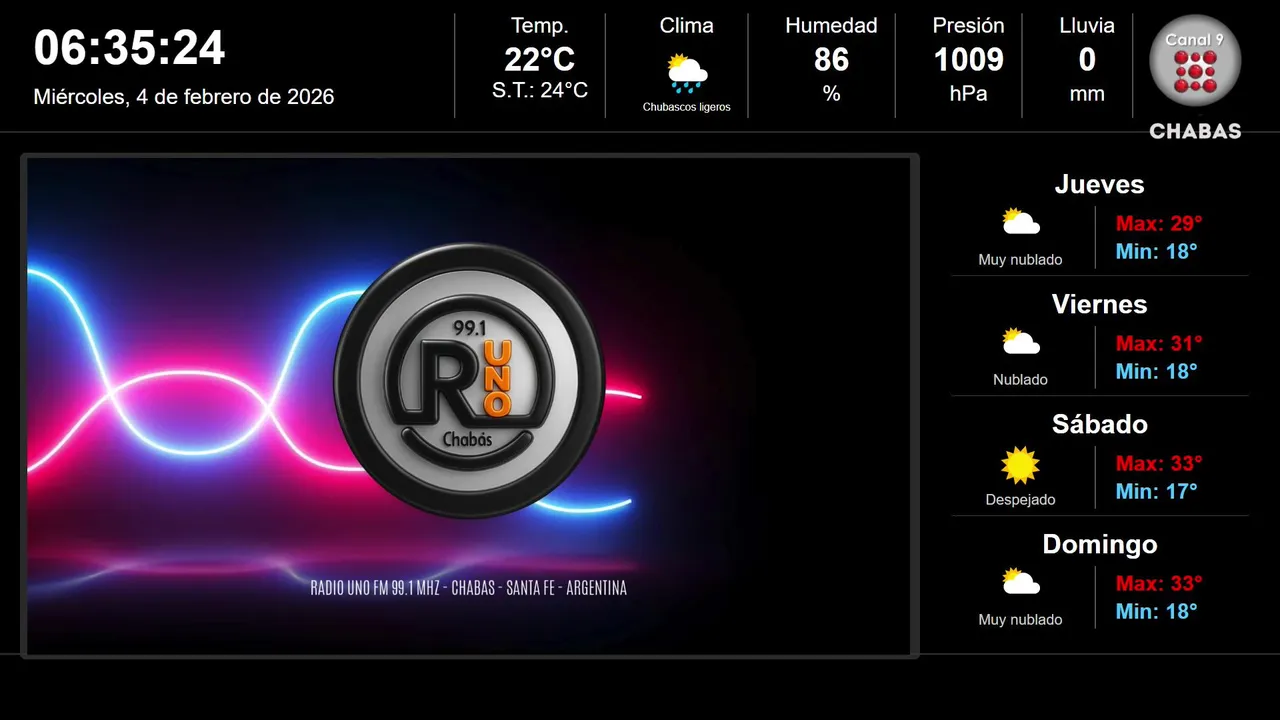Click the Canal 9 Chabas logo

(1195, 76)
